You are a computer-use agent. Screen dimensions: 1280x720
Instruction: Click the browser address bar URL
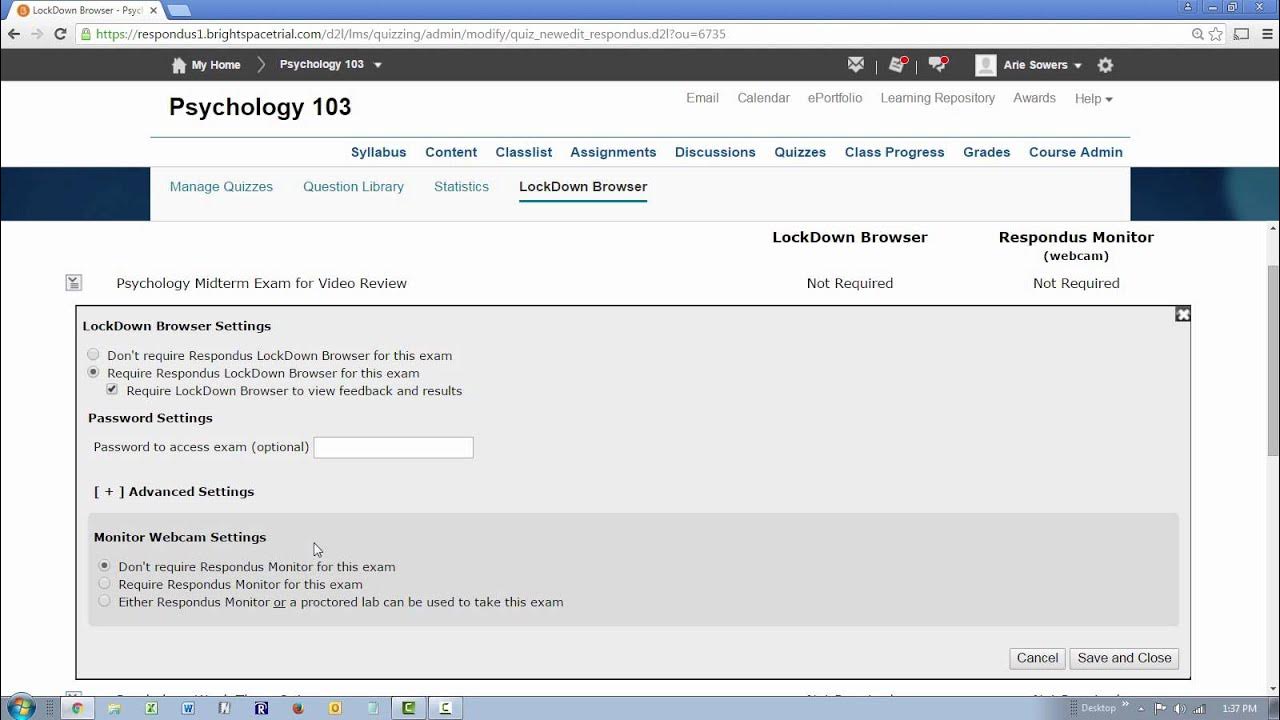411,34
